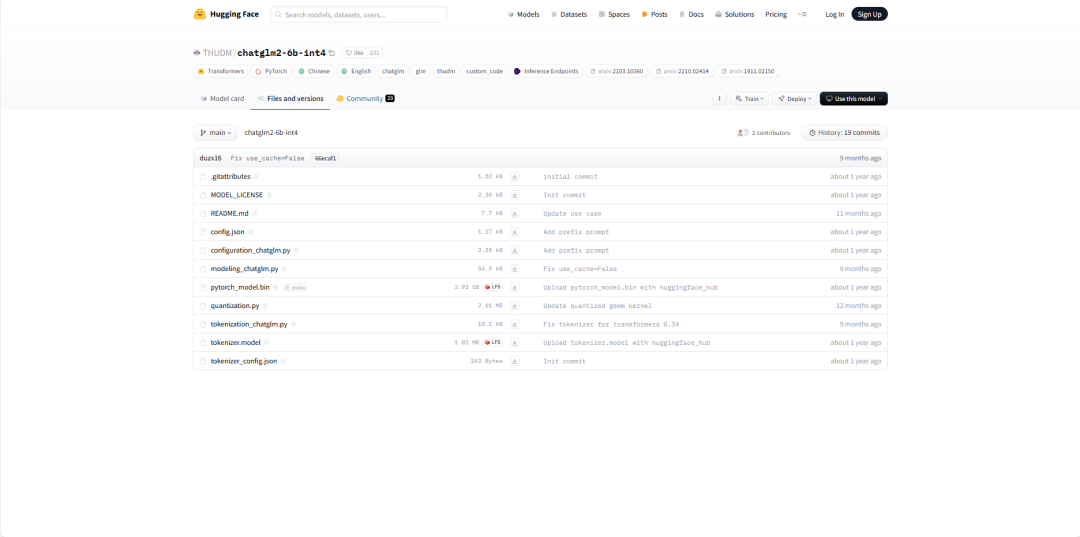Open Posts in the top navigation
The image size is (1080, 537).
tap(654, 14)
